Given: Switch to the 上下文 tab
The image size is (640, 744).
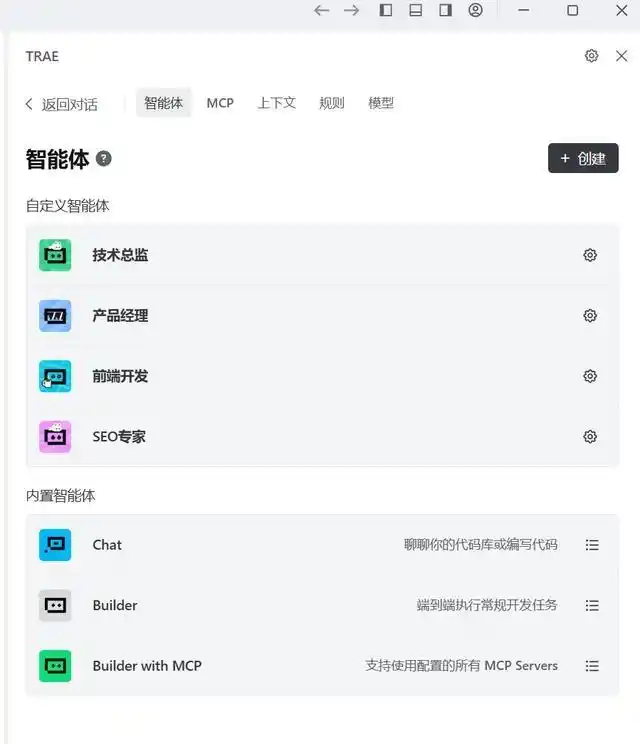Looking at the screenshot, I should [x=277, y=103].
